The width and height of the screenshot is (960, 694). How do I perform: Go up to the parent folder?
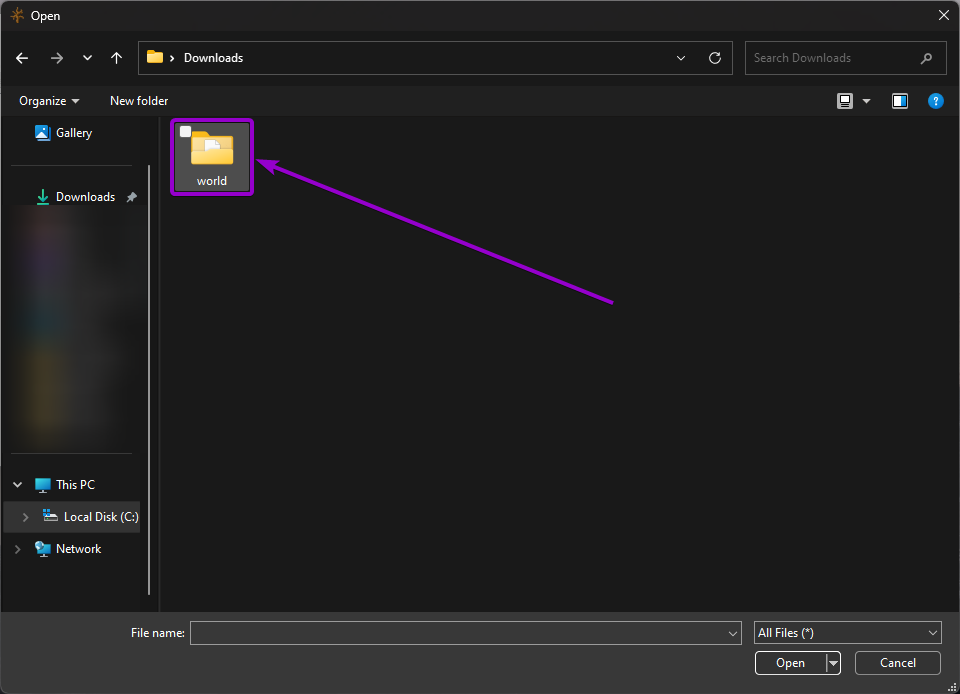point(116,58)
